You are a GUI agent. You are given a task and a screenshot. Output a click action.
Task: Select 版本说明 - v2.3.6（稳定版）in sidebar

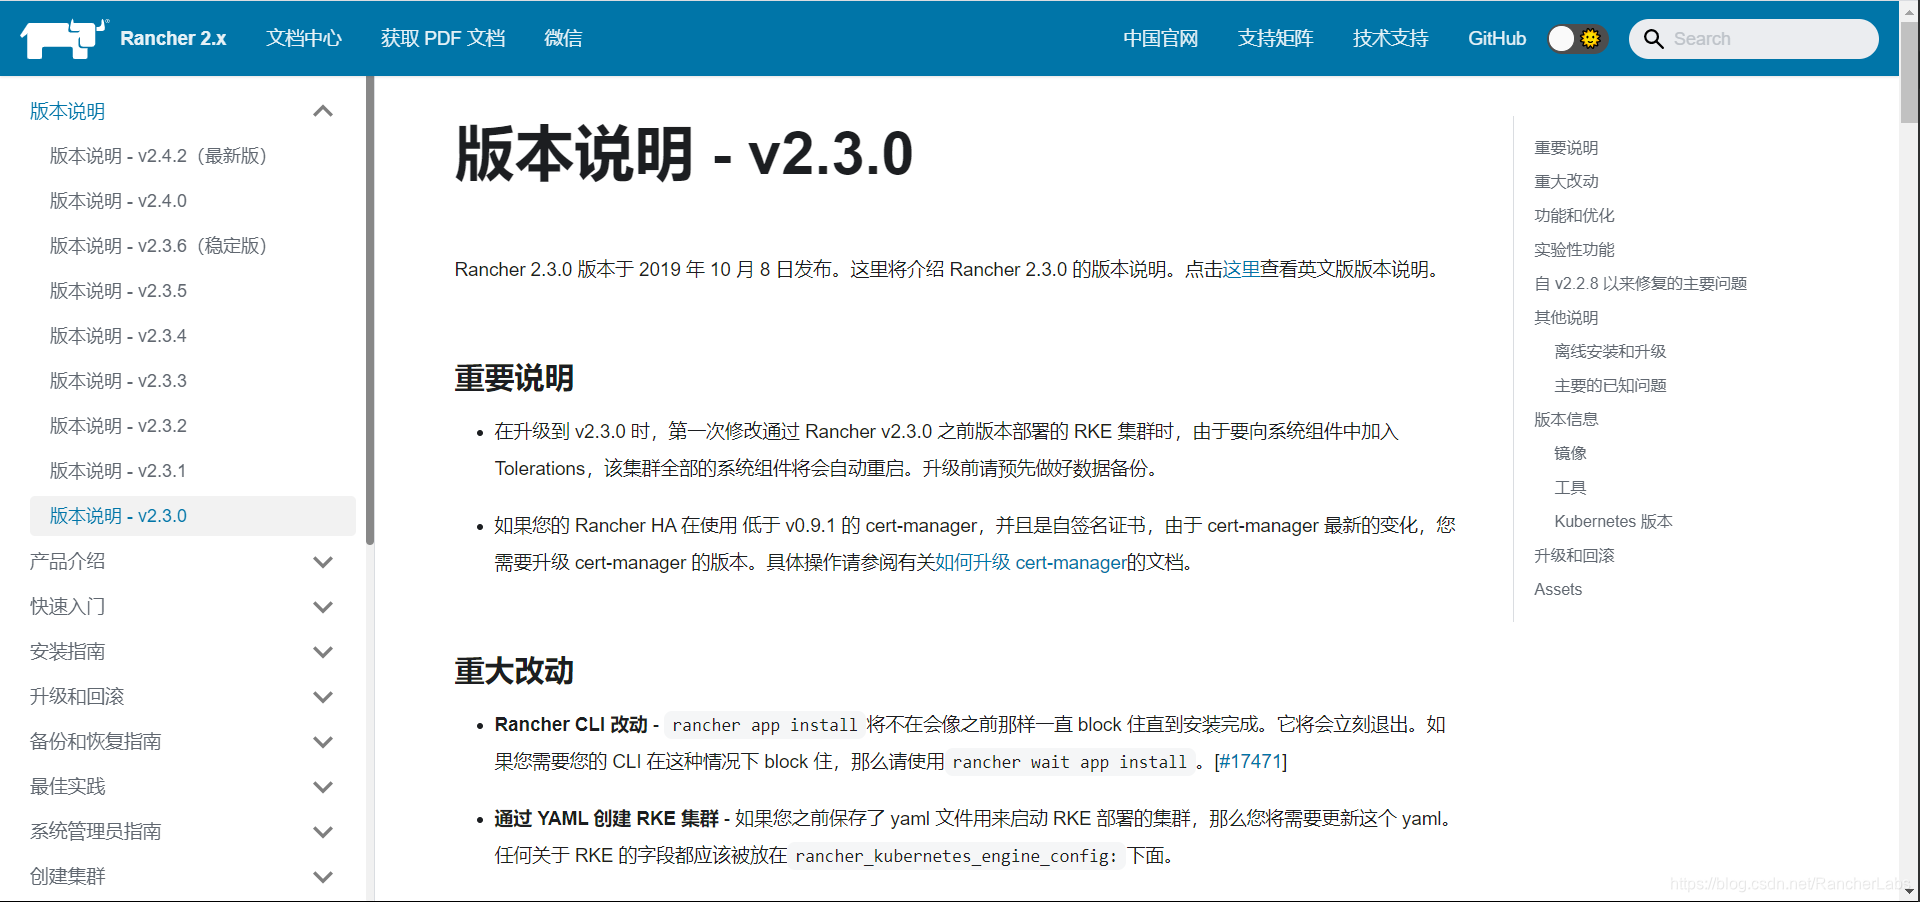(x=193, y=246)
